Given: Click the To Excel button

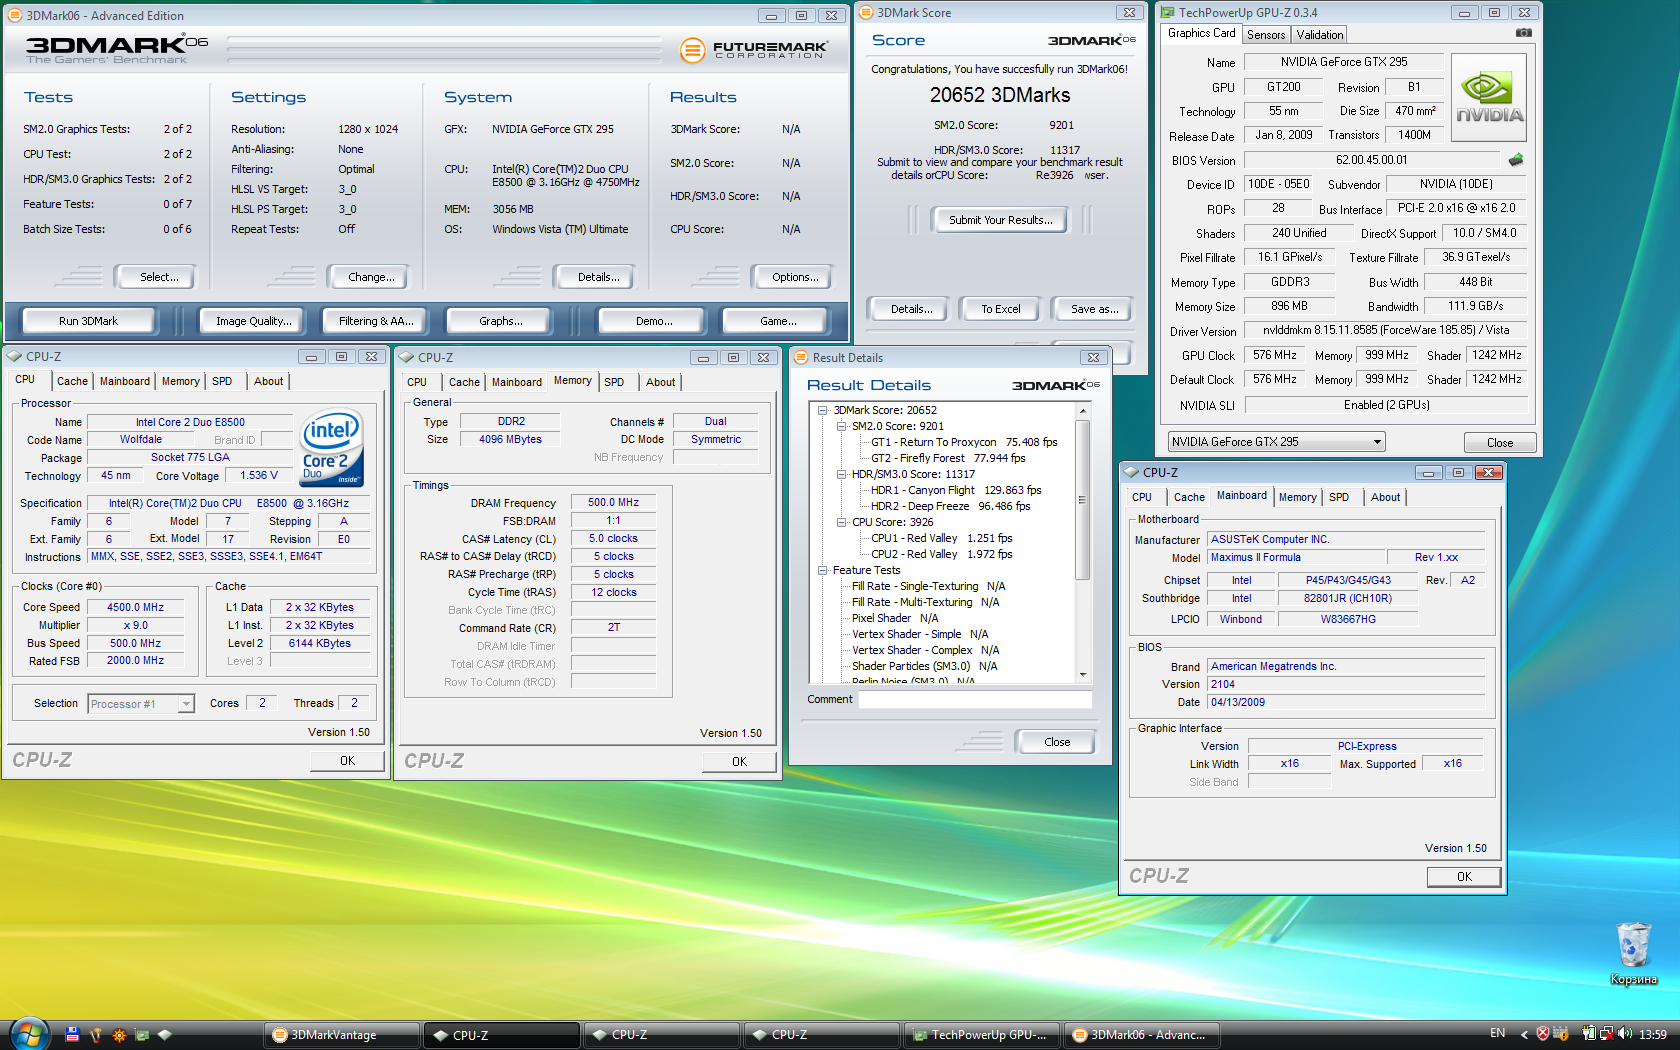Looking at the screenshot, I should point(1000,309).
